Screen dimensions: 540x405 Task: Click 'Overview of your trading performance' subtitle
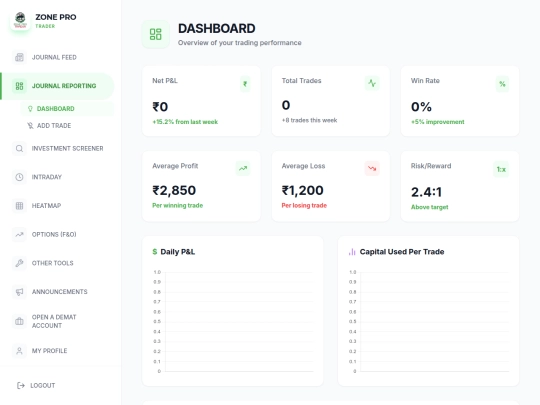240,43
